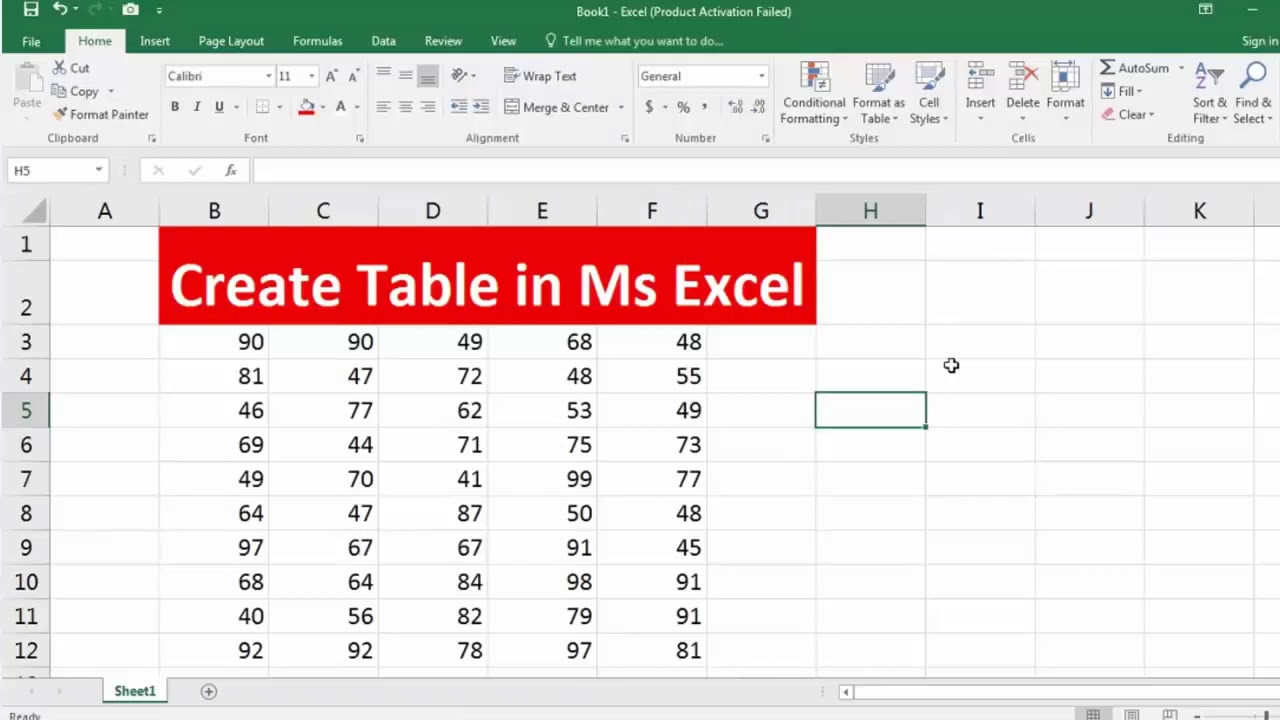Viewport: 1280px width, 720px height.
Task: Open the Calibri font name dropdown
Action: pos(268,76)
